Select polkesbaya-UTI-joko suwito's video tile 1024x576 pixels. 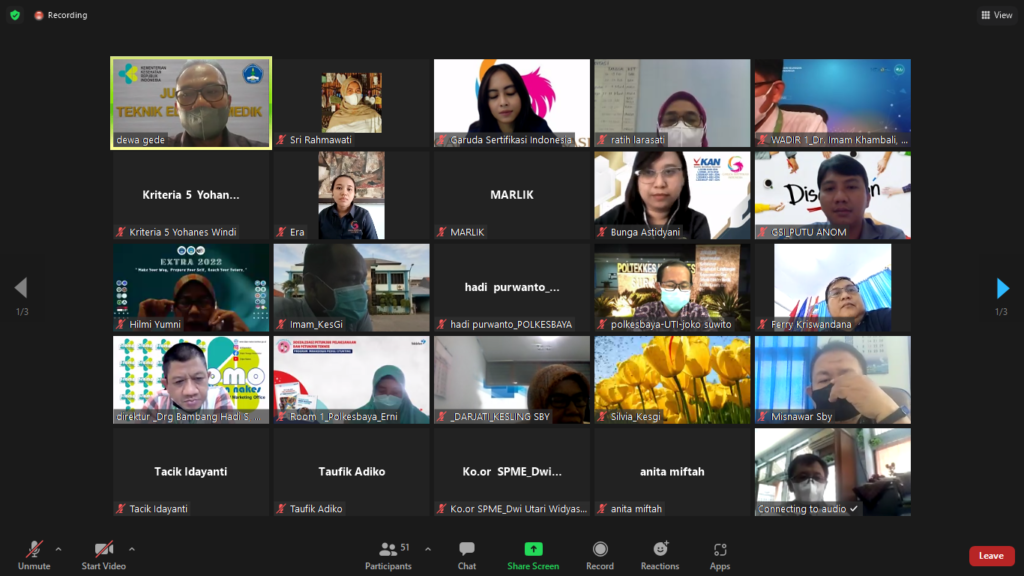tap(672, 287)
